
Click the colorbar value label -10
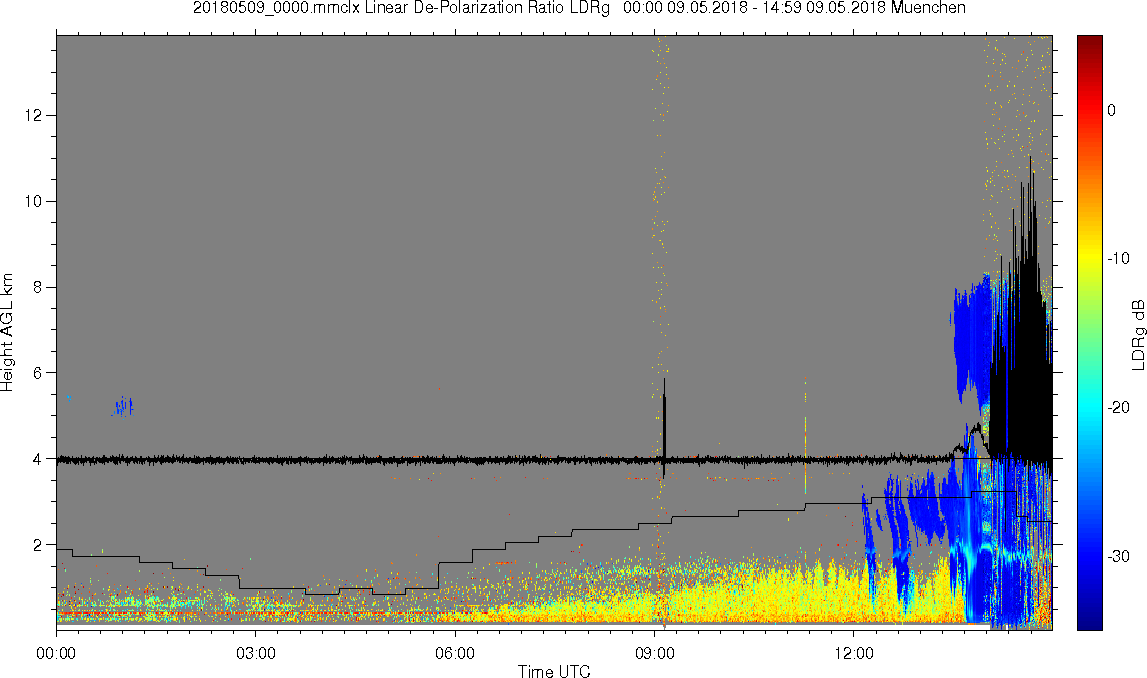coord(1118,259)
